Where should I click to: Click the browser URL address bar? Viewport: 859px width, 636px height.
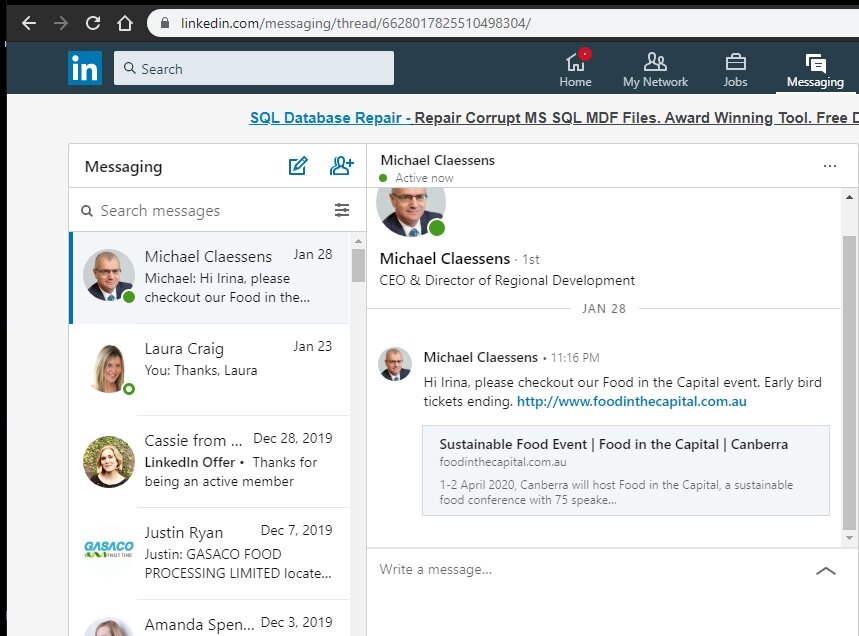click(504, 23)
